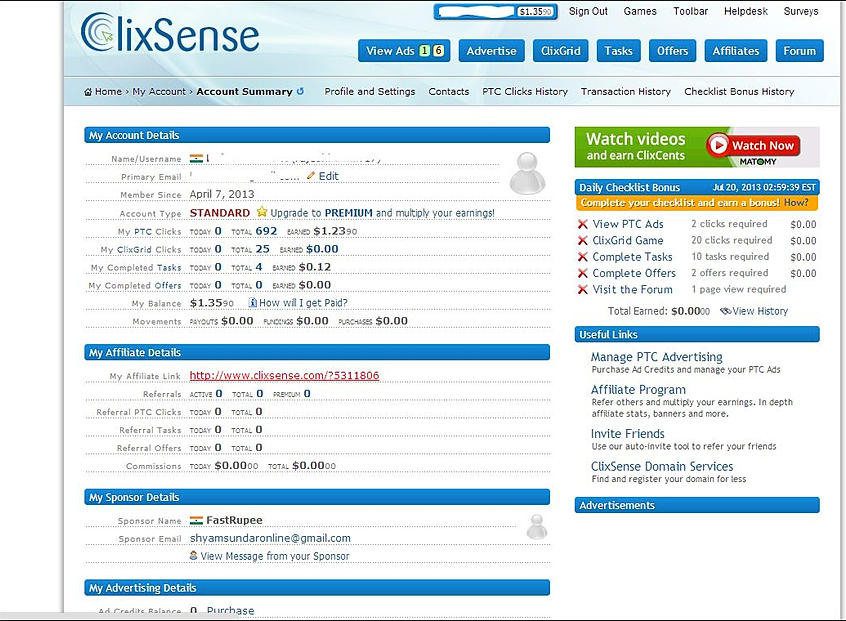Click the person icon beside View Message from your Sponsor
This screenshot has width=846, height=621.
pos(193,555)
